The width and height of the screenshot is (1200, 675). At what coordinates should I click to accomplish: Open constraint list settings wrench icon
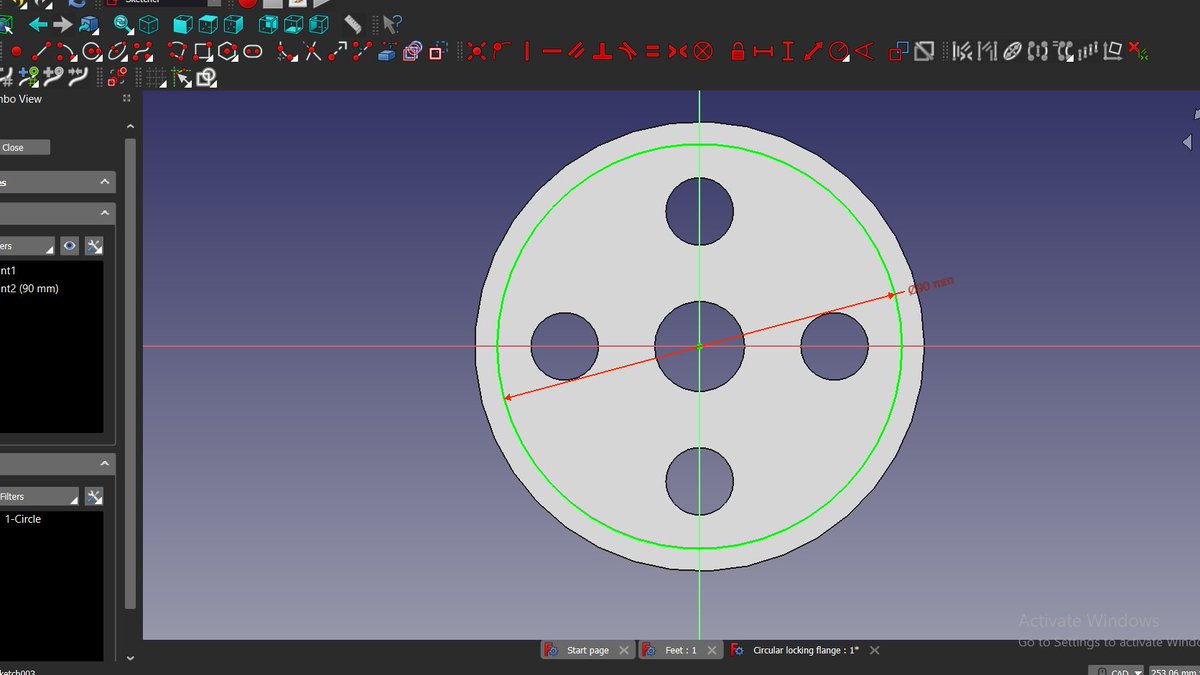94,245
